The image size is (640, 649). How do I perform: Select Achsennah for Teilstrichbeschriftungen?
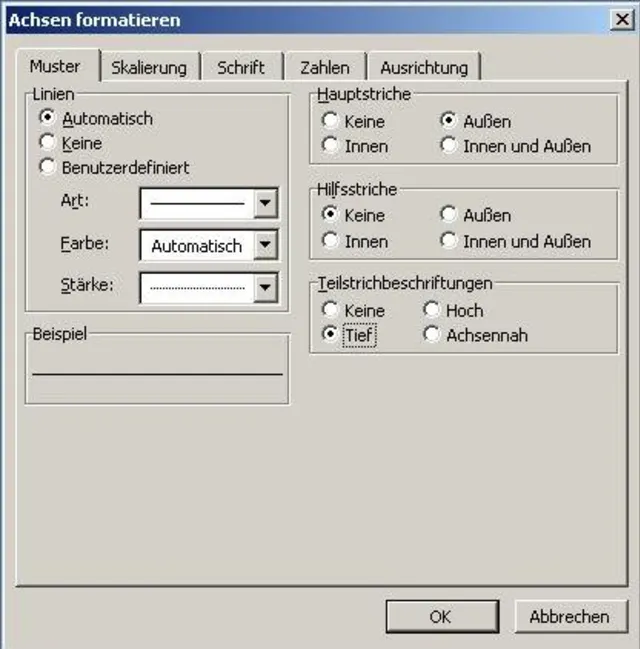[432, 335]
